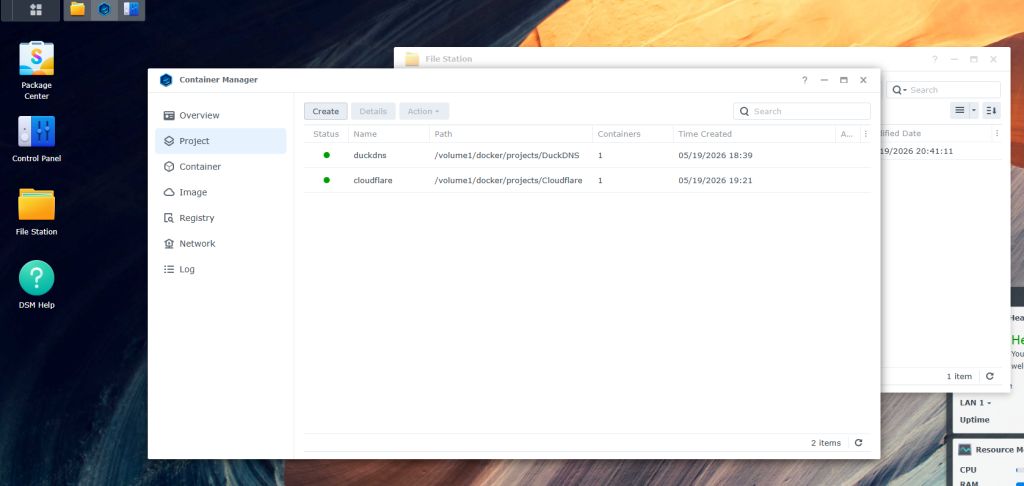The width and height of the screenshot is (1024, 486).
Task: Select the duckdns project row
Action: click(587, 155)
